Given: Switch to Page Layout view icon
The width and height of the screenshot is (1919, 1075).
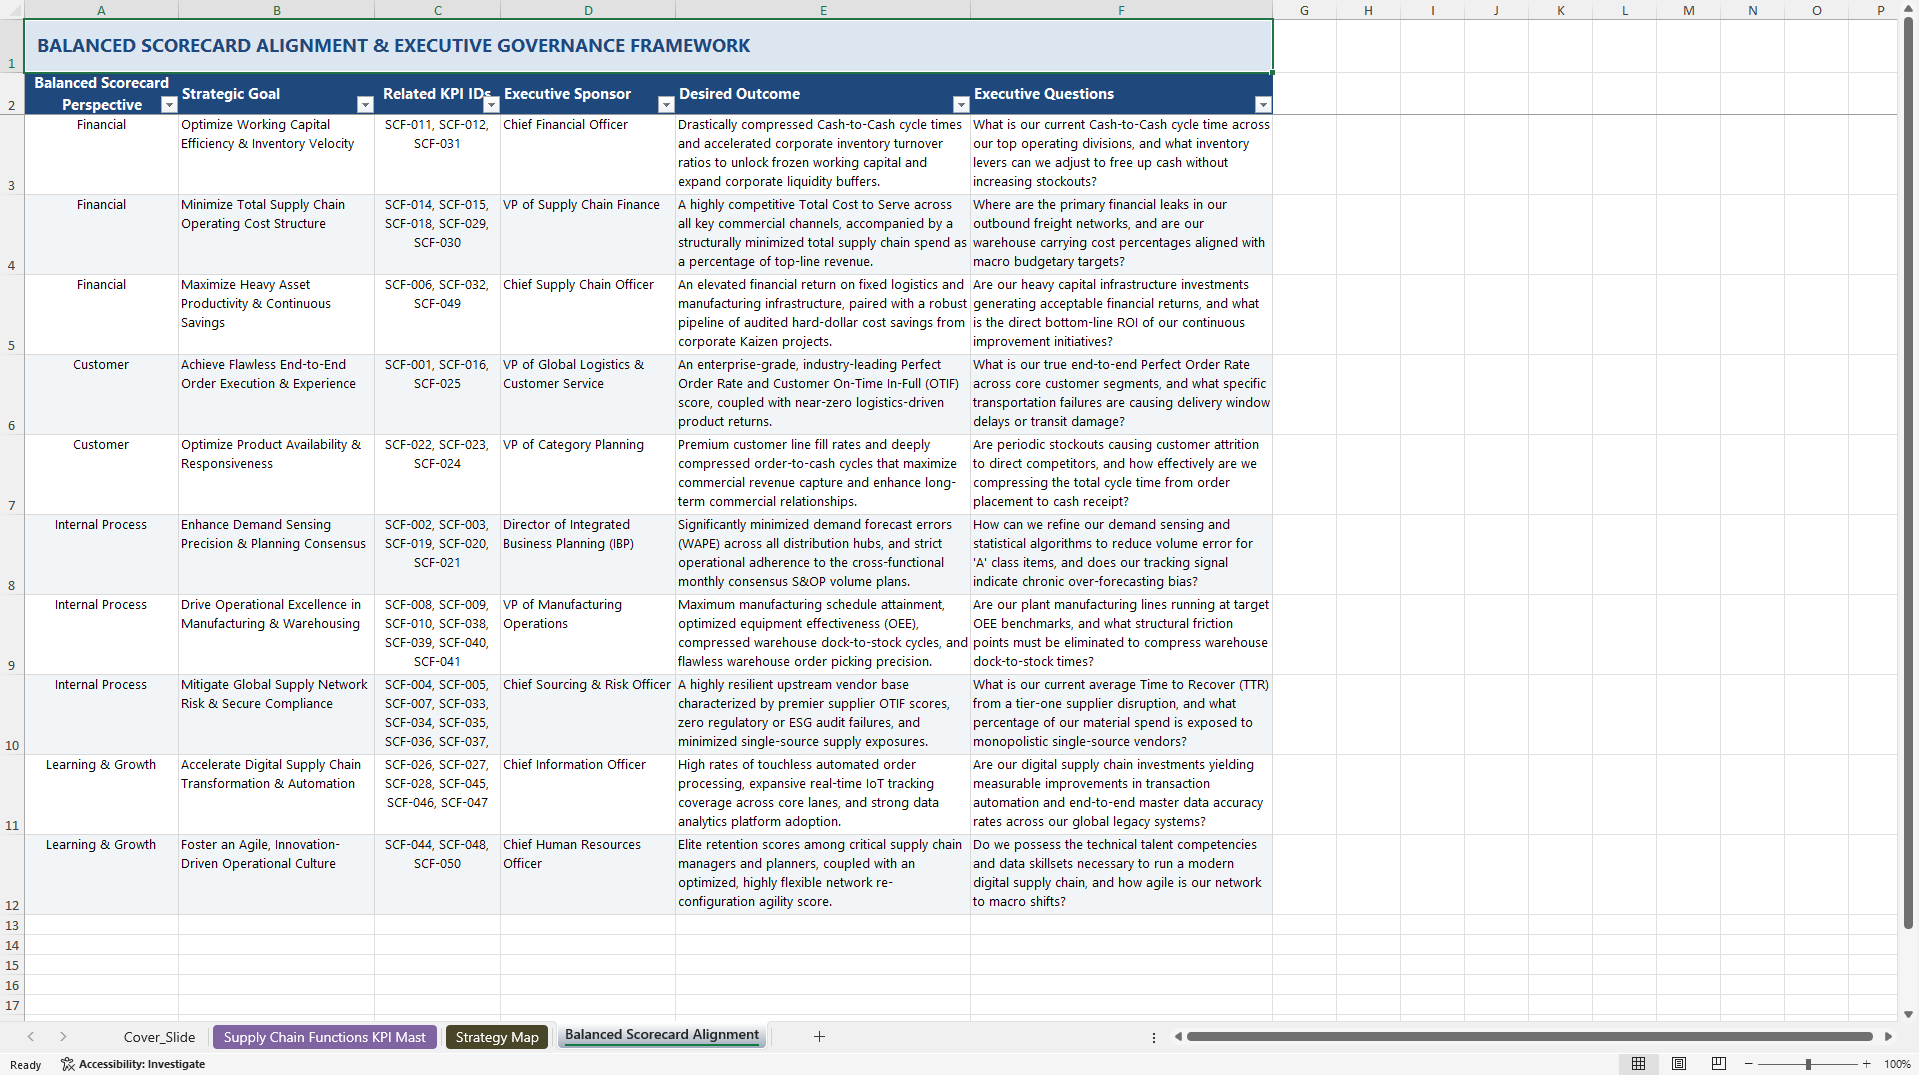Looking at the screenshot, I should pyautogui.click(x=1679, y=1064).
